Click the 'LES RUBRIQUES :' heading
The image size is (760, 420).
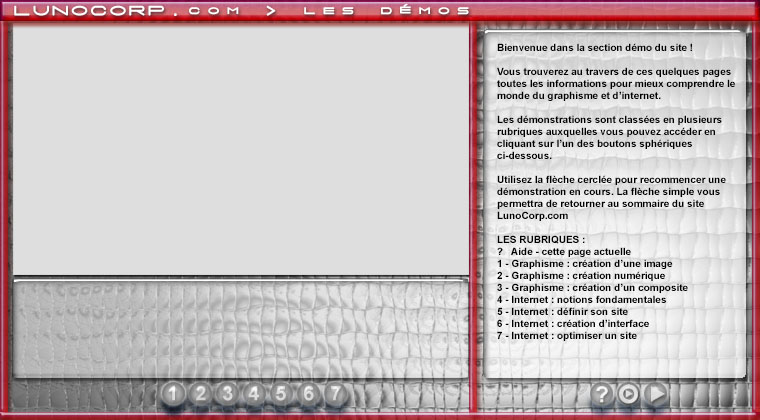tap(541, 240)
